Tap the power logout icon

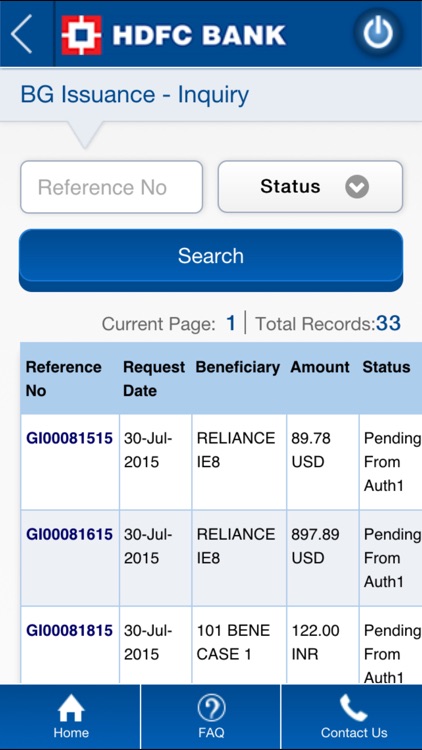click(378, 33)
